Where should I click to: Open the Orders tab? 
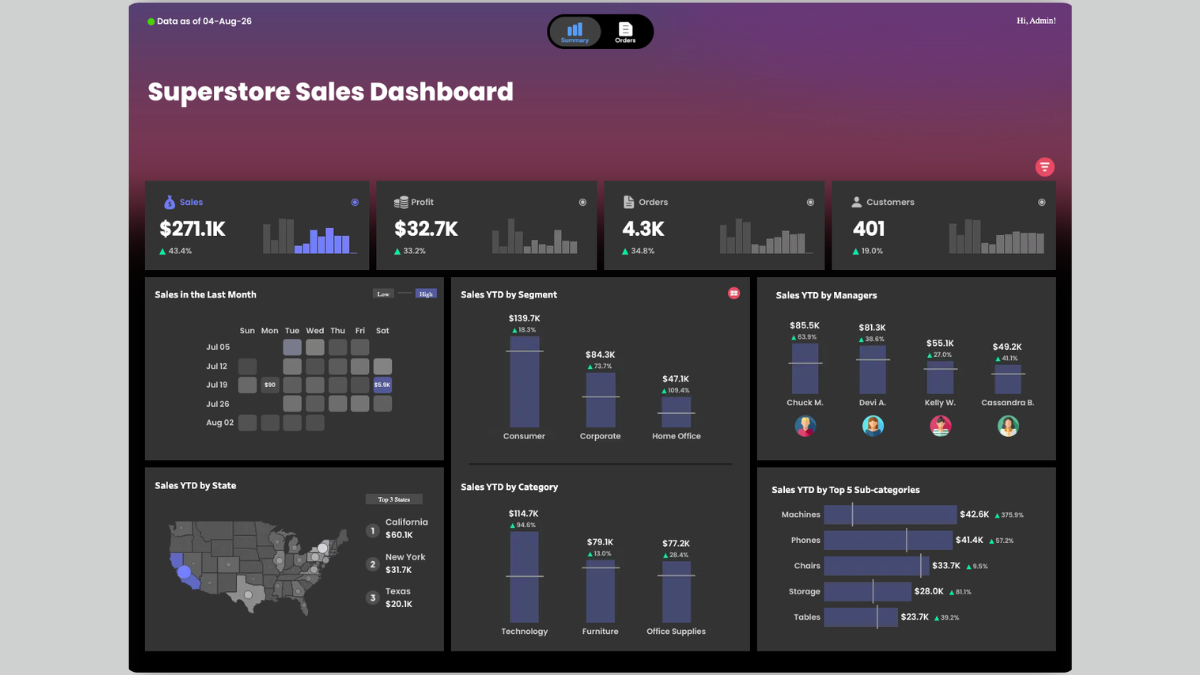(625, 32)
